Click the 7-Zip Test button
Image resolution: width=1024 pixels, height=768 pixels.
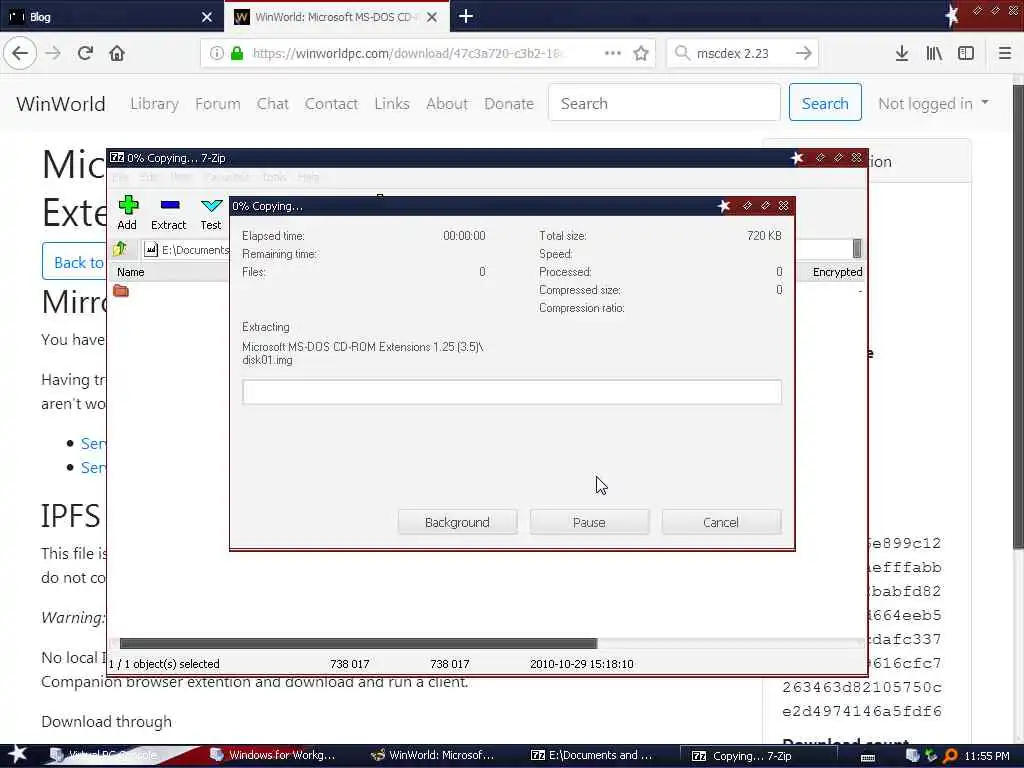(211, 213)
